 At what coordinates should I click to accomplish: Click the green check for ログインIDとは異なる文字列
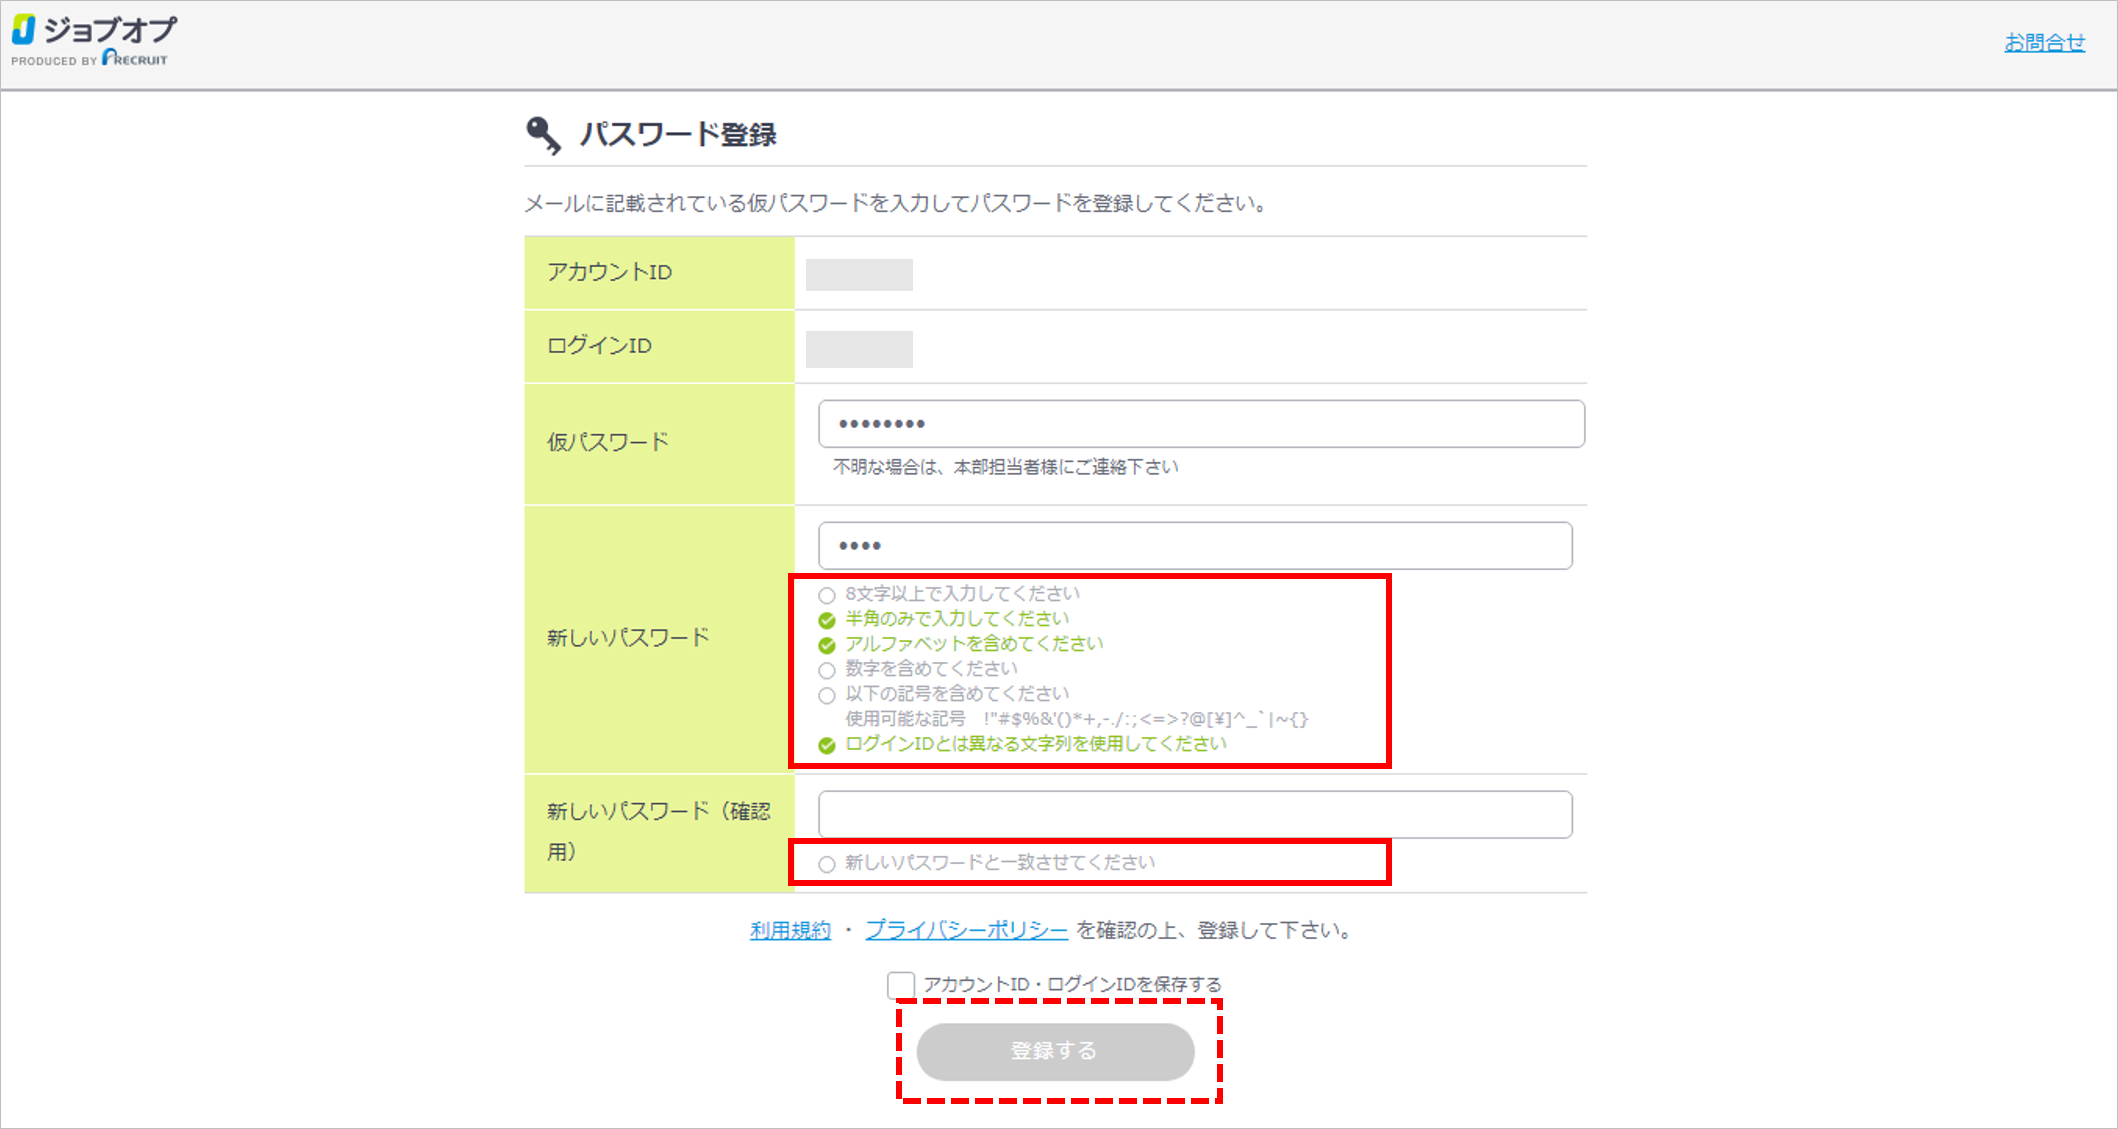(x=827, y=745)
